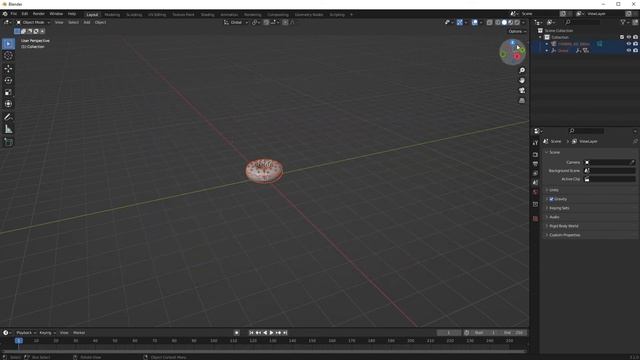This screenshot has height=360, width=640.
Task: Toggle viewport overlays button
Action: tap(474, 22)
